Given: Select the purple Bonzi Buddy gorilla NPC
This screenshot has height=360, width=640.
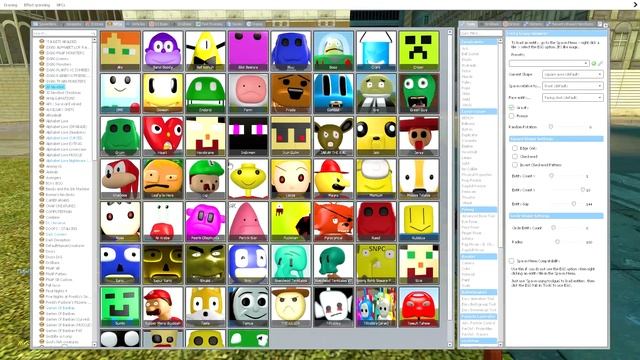Looking at the screenshot, I should tap(162, 51).
